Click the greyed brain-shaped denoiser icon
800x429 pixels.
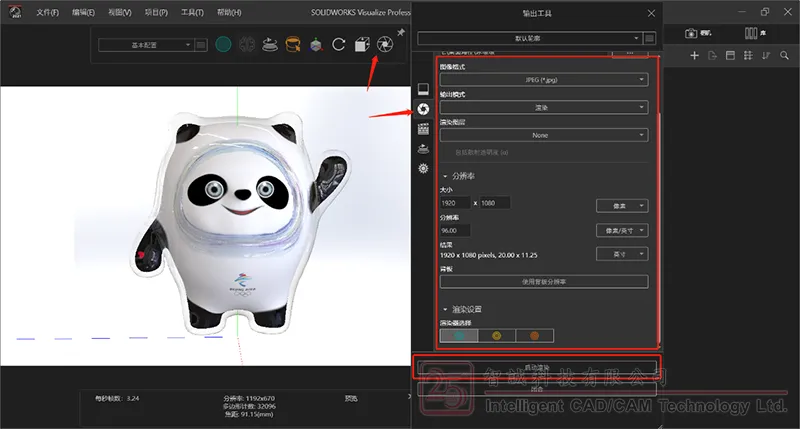click(x=247, y=45)
